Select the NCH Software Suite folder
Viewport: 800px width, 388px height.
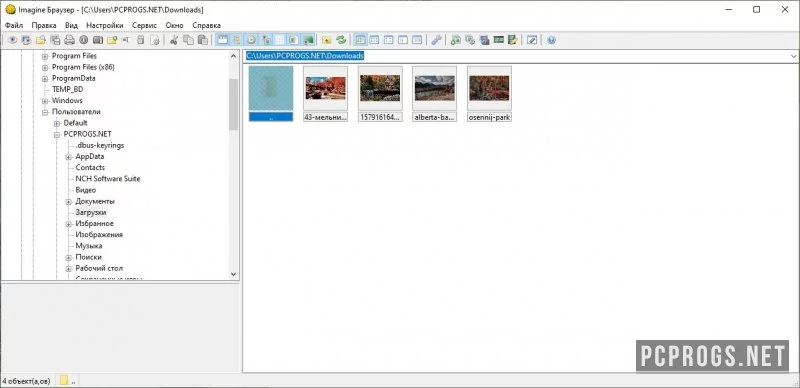coord(108,179)
